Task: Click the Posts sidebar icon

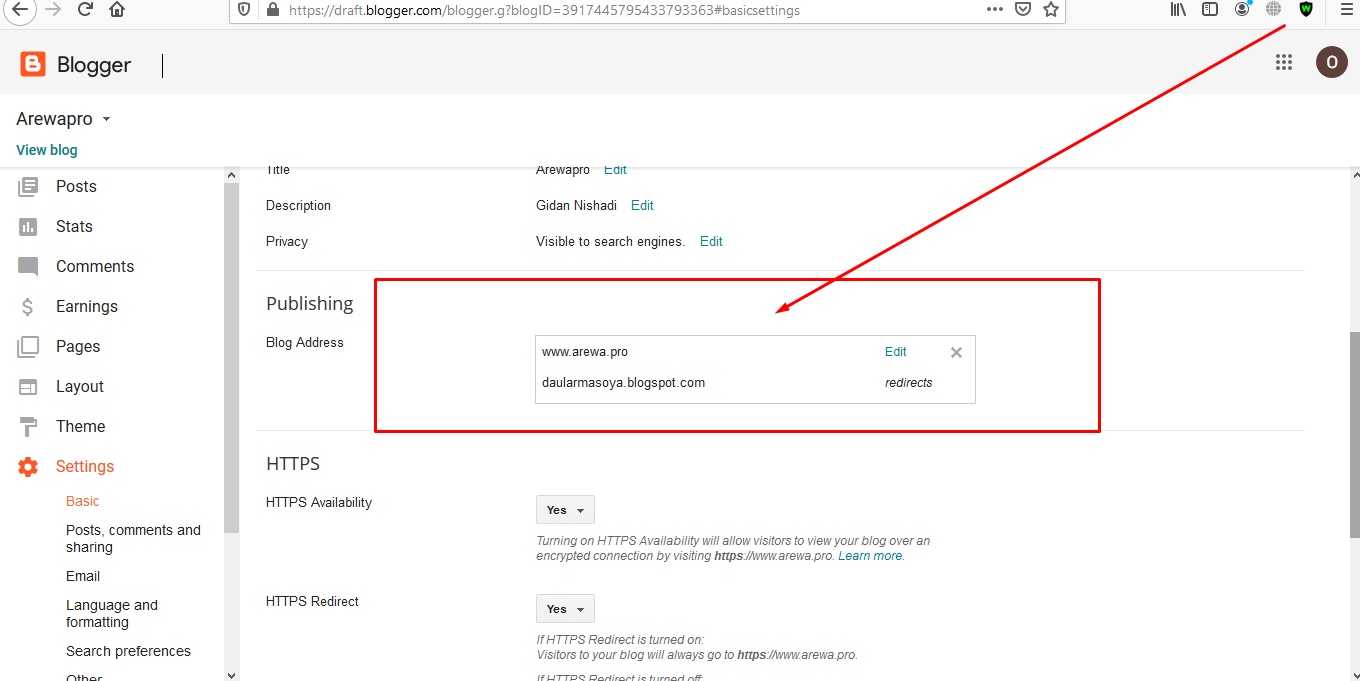Action: tap(28, 186)
